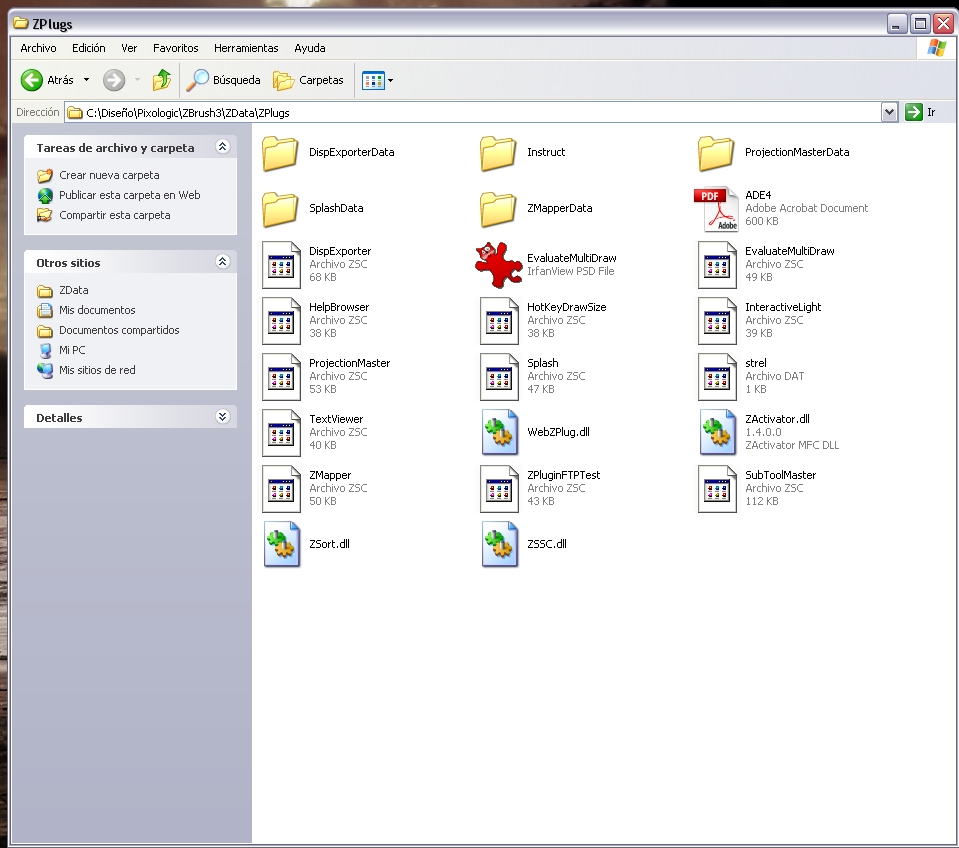Image resolution: width=959 pixels, height=848 pixels.
Task: Select the ZSSC.dll file
Action: pos(525,544)
